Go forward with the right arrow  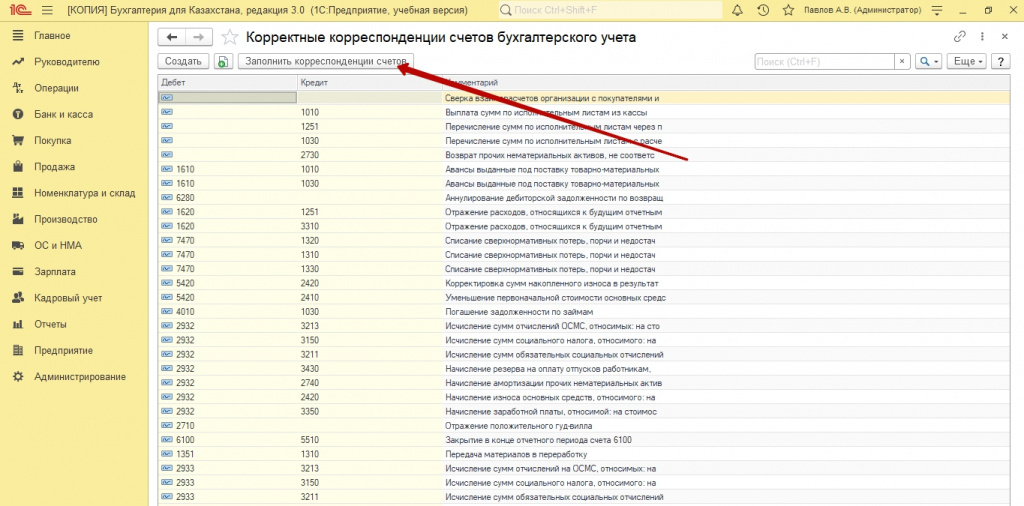(x=199, y=37)
